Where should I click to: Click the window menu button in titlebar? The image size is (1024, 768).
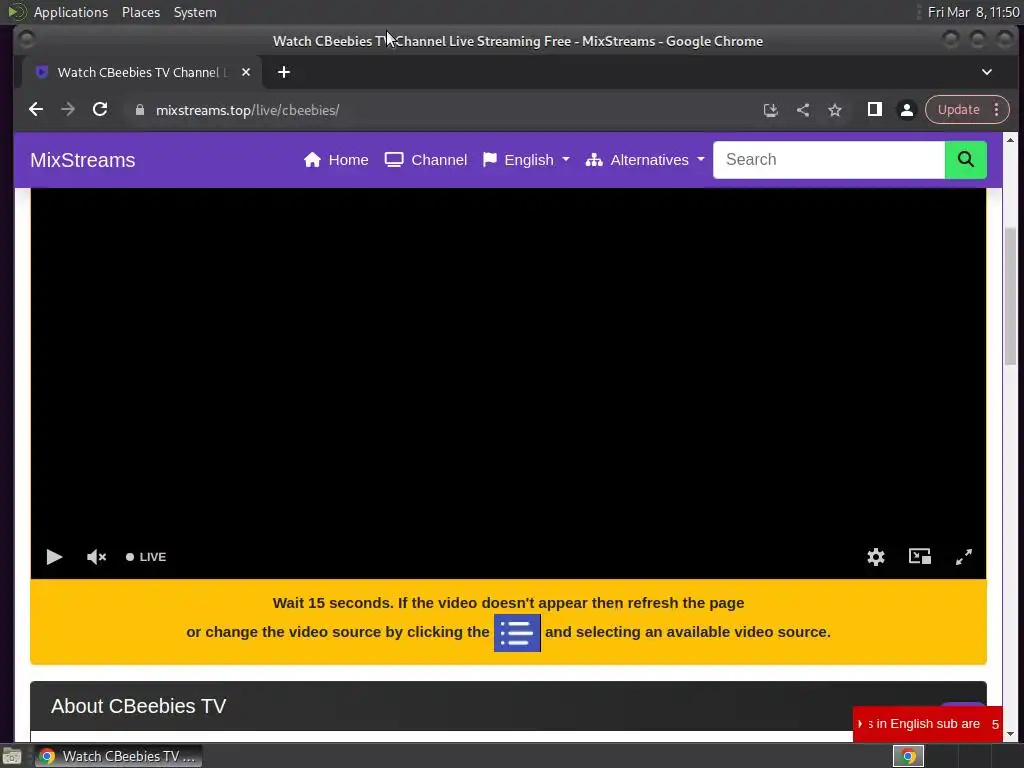[27, 40]
